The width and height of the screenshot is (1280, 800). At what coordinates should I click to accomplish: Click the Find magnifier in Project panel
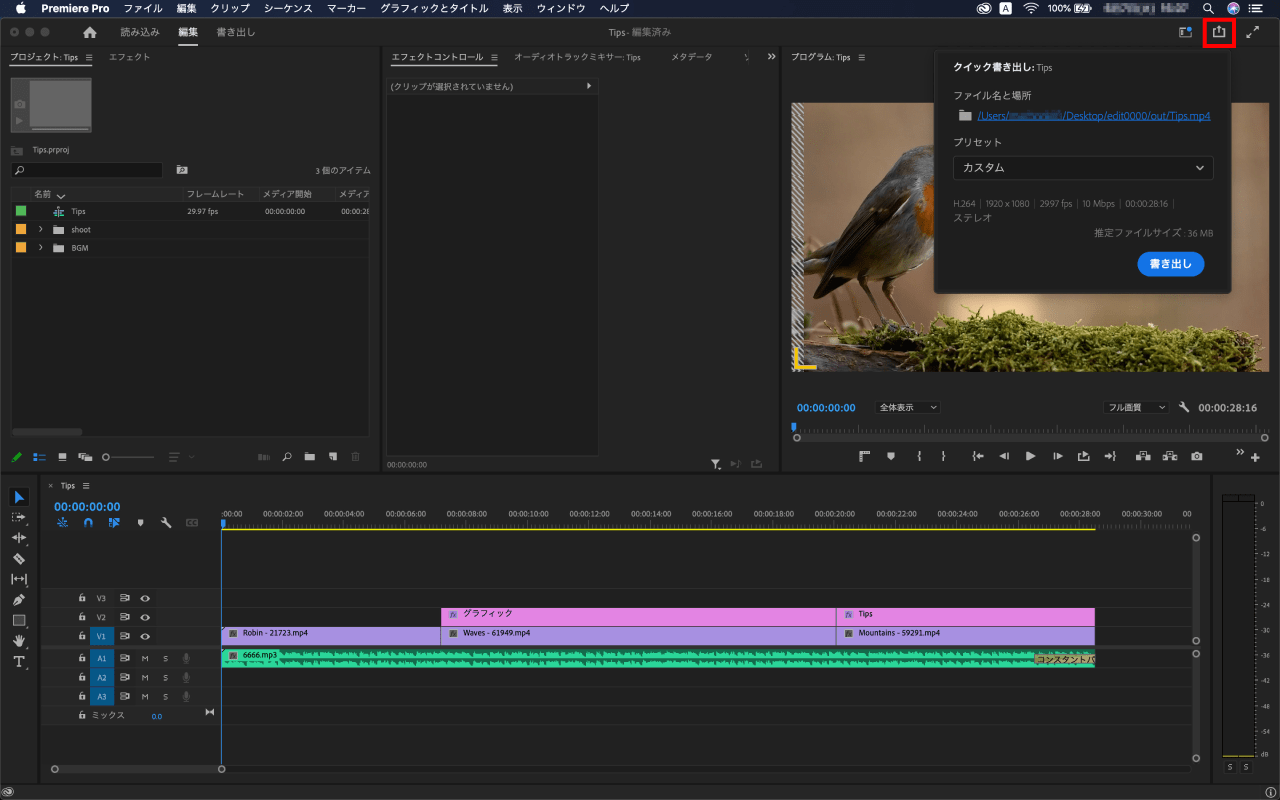(287, 457)
